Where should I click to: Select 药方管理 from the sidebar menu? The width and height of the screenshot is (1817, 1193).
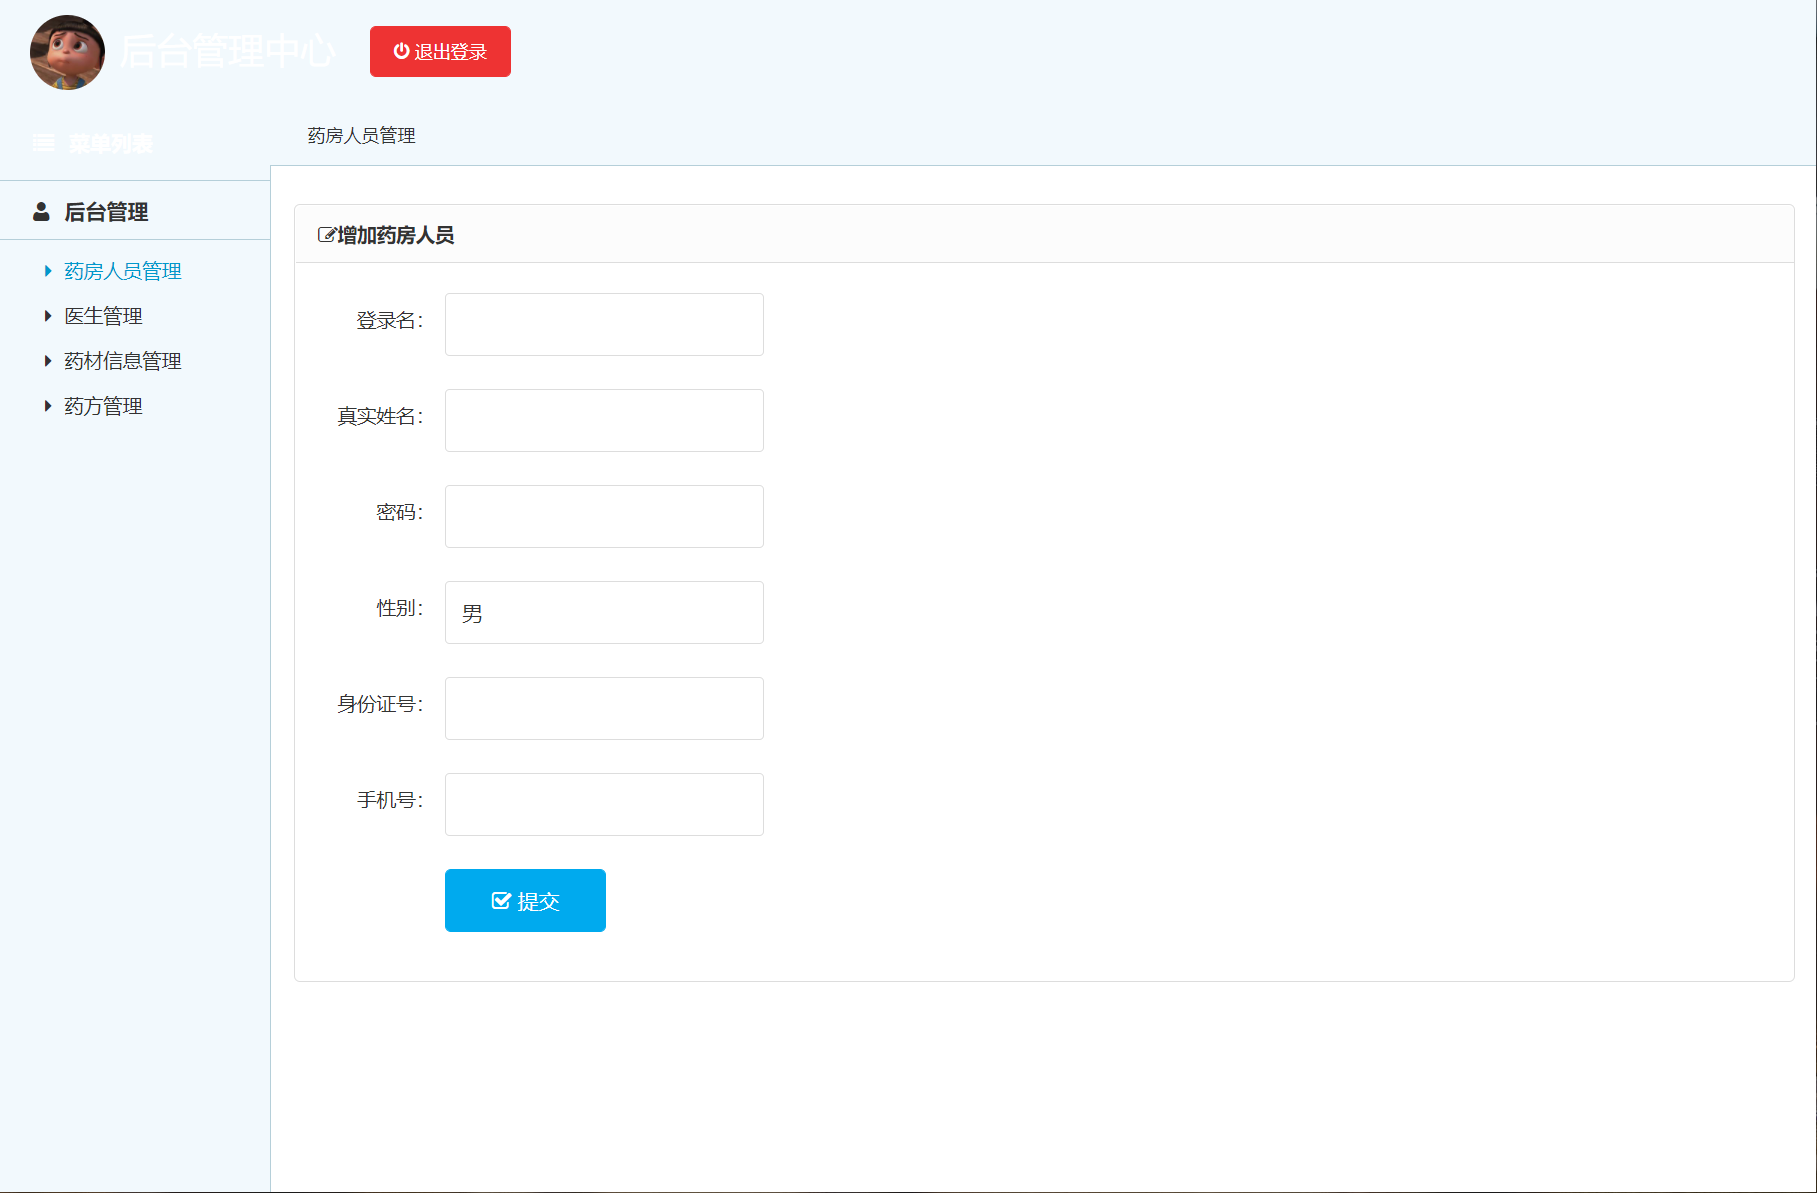[102, 405]
